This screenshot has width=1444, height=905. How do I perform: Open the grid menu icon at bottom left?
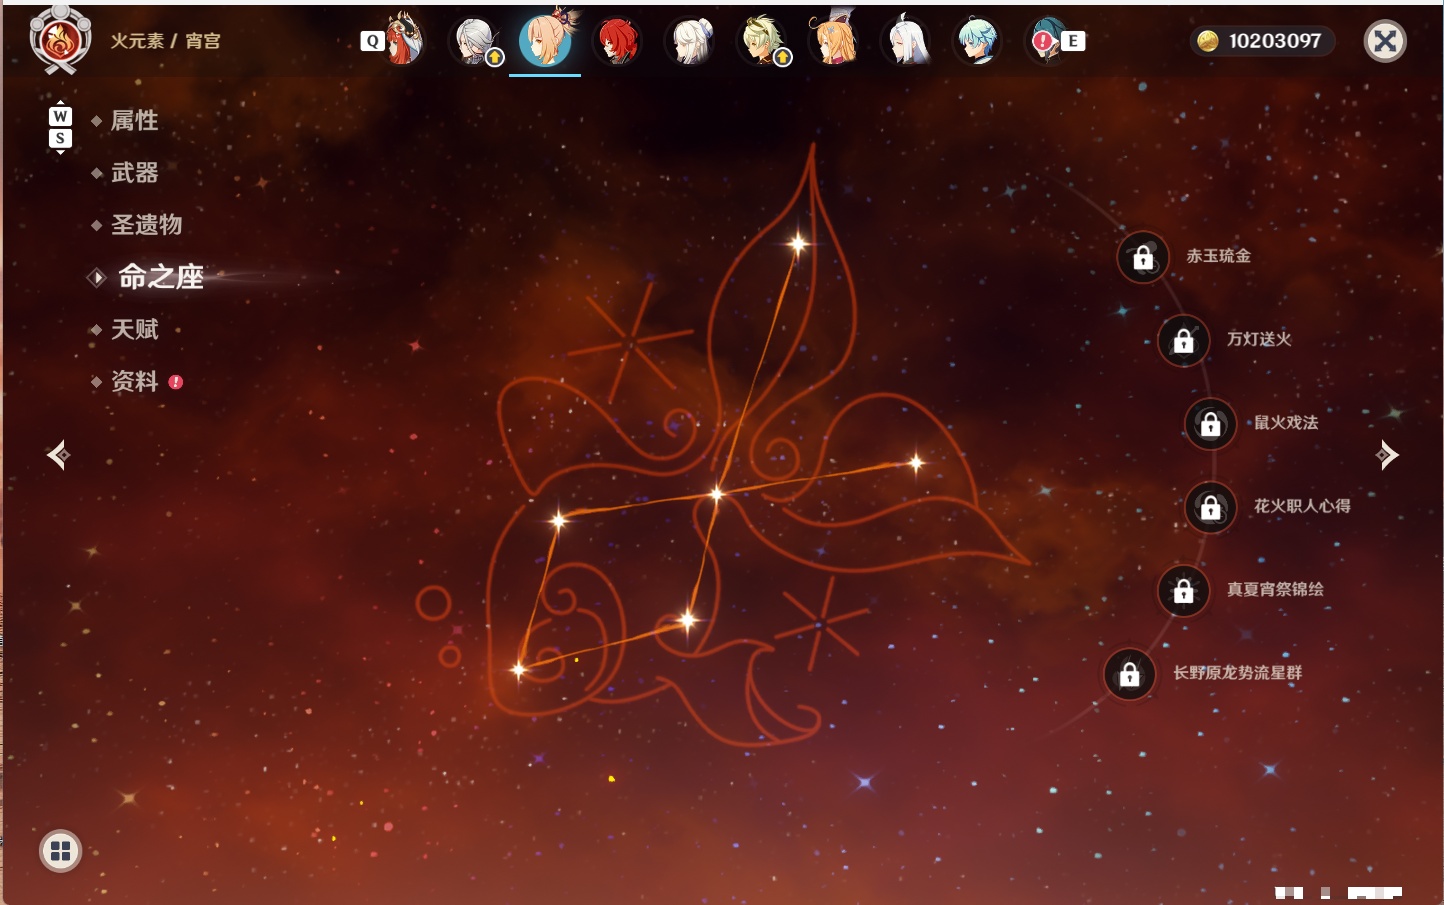(x=60, y=851)
